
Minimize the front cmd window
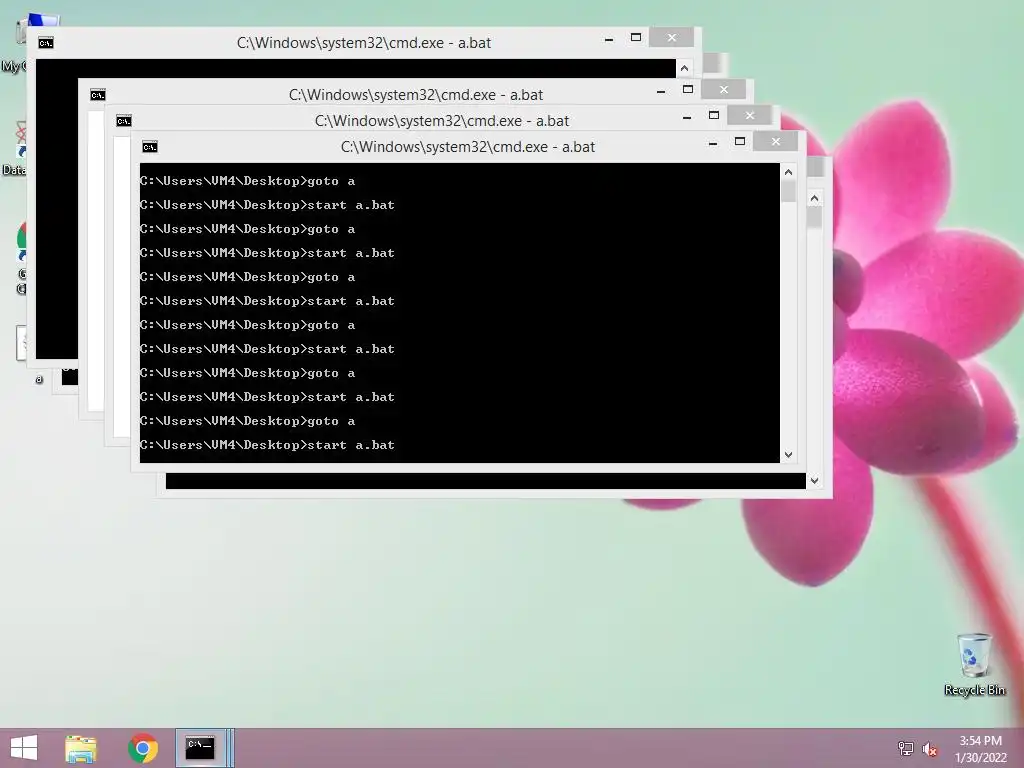point(713,142)
